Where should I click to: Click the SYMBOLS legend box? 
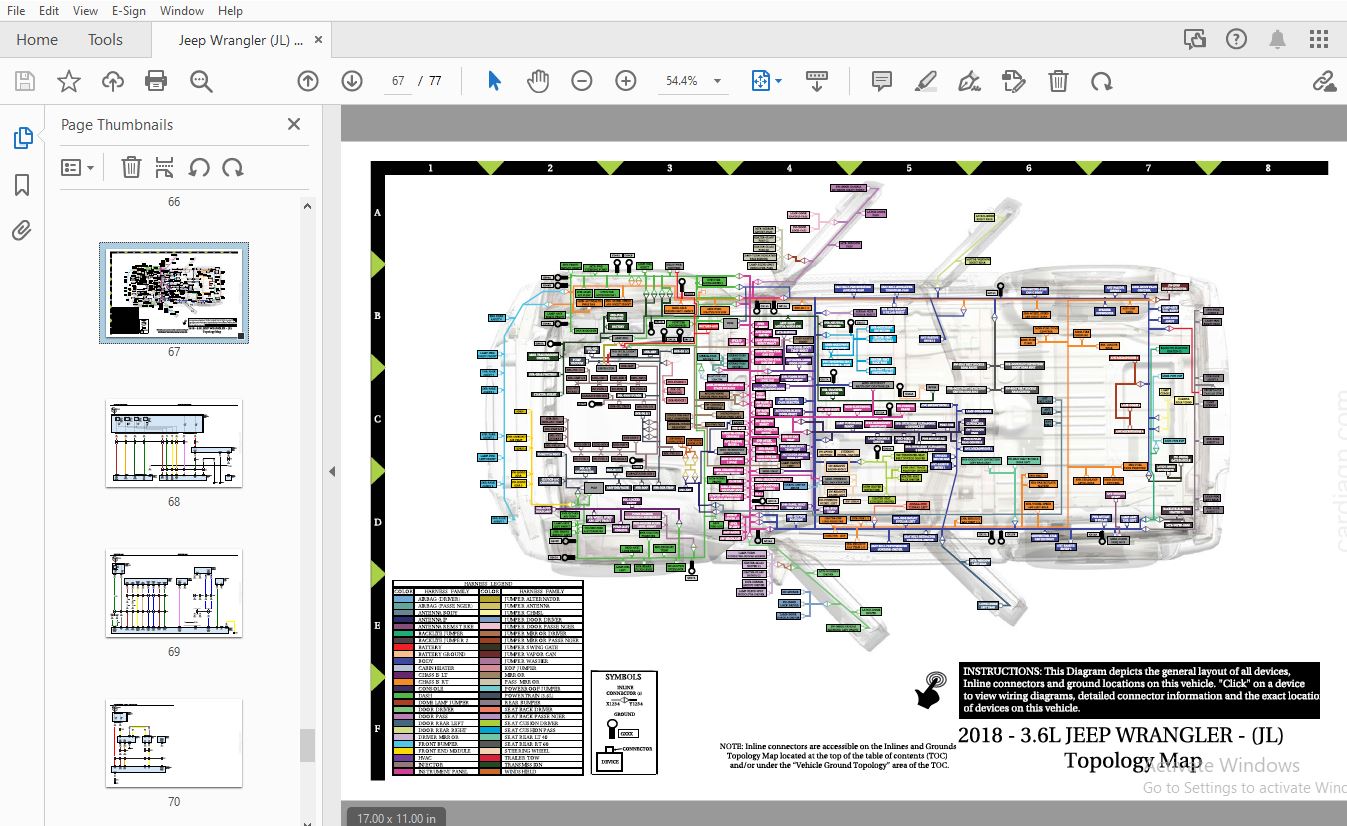point(624,722)
